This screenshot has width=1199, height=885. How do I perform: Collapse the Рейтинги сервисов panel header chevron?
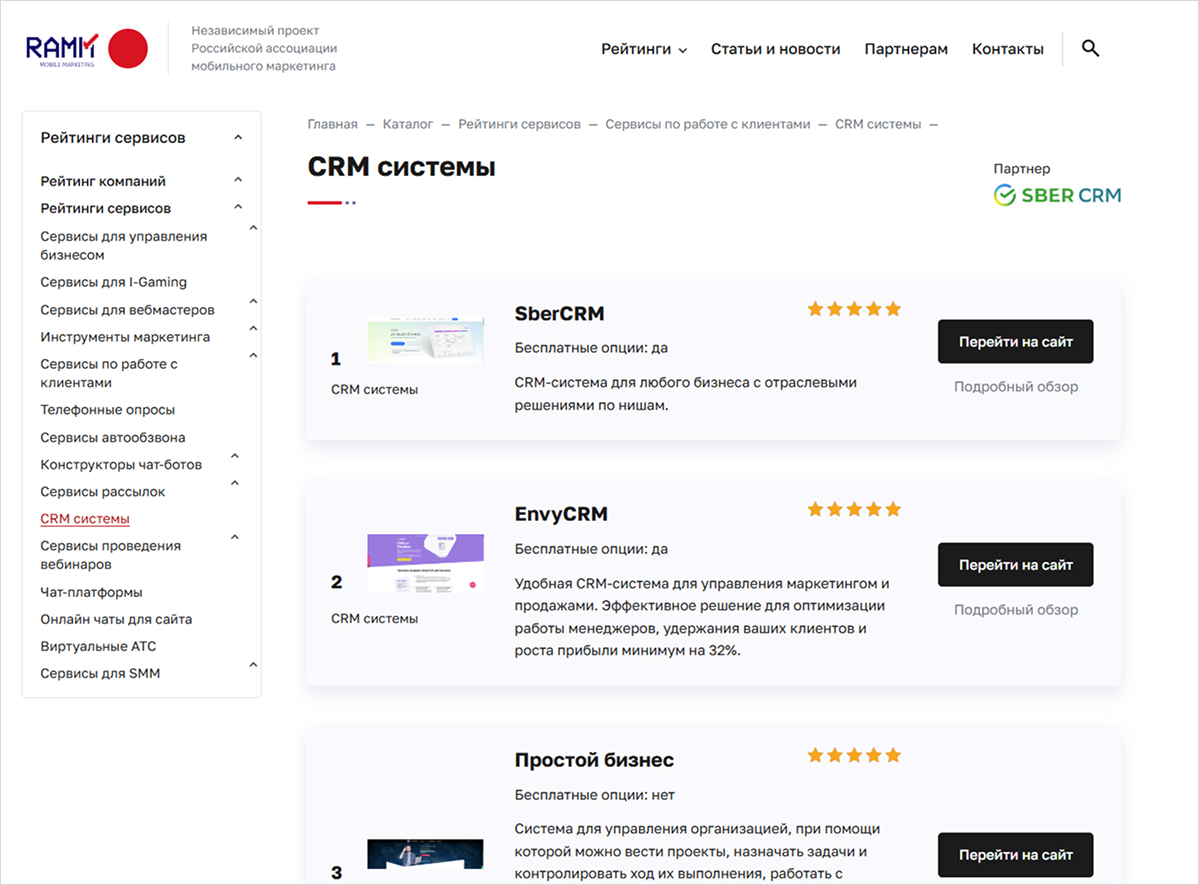[x=238, y=138]
